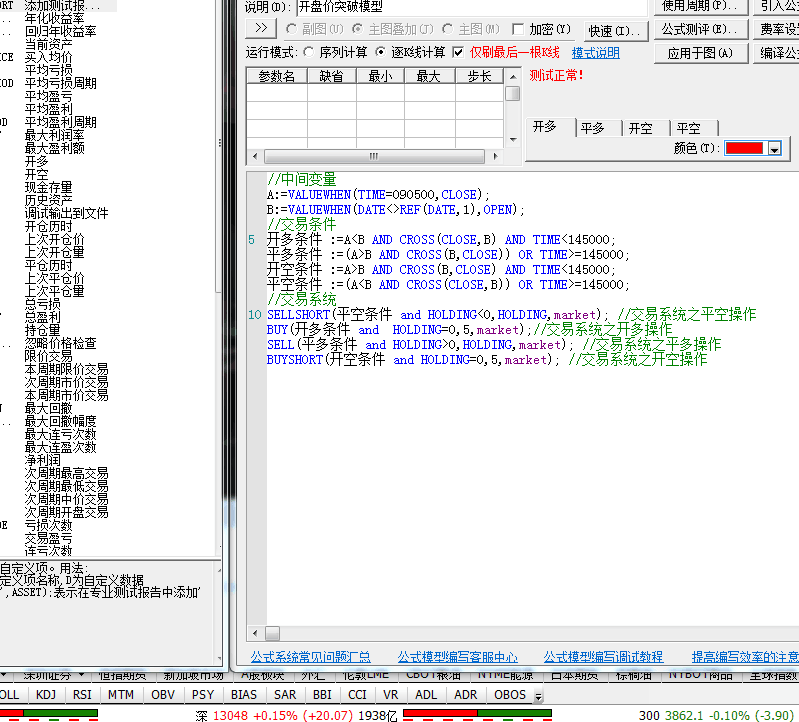Screen dimensions: 799x722
Task: Open the 模式说明 link
Action: [x=595, y=53]
